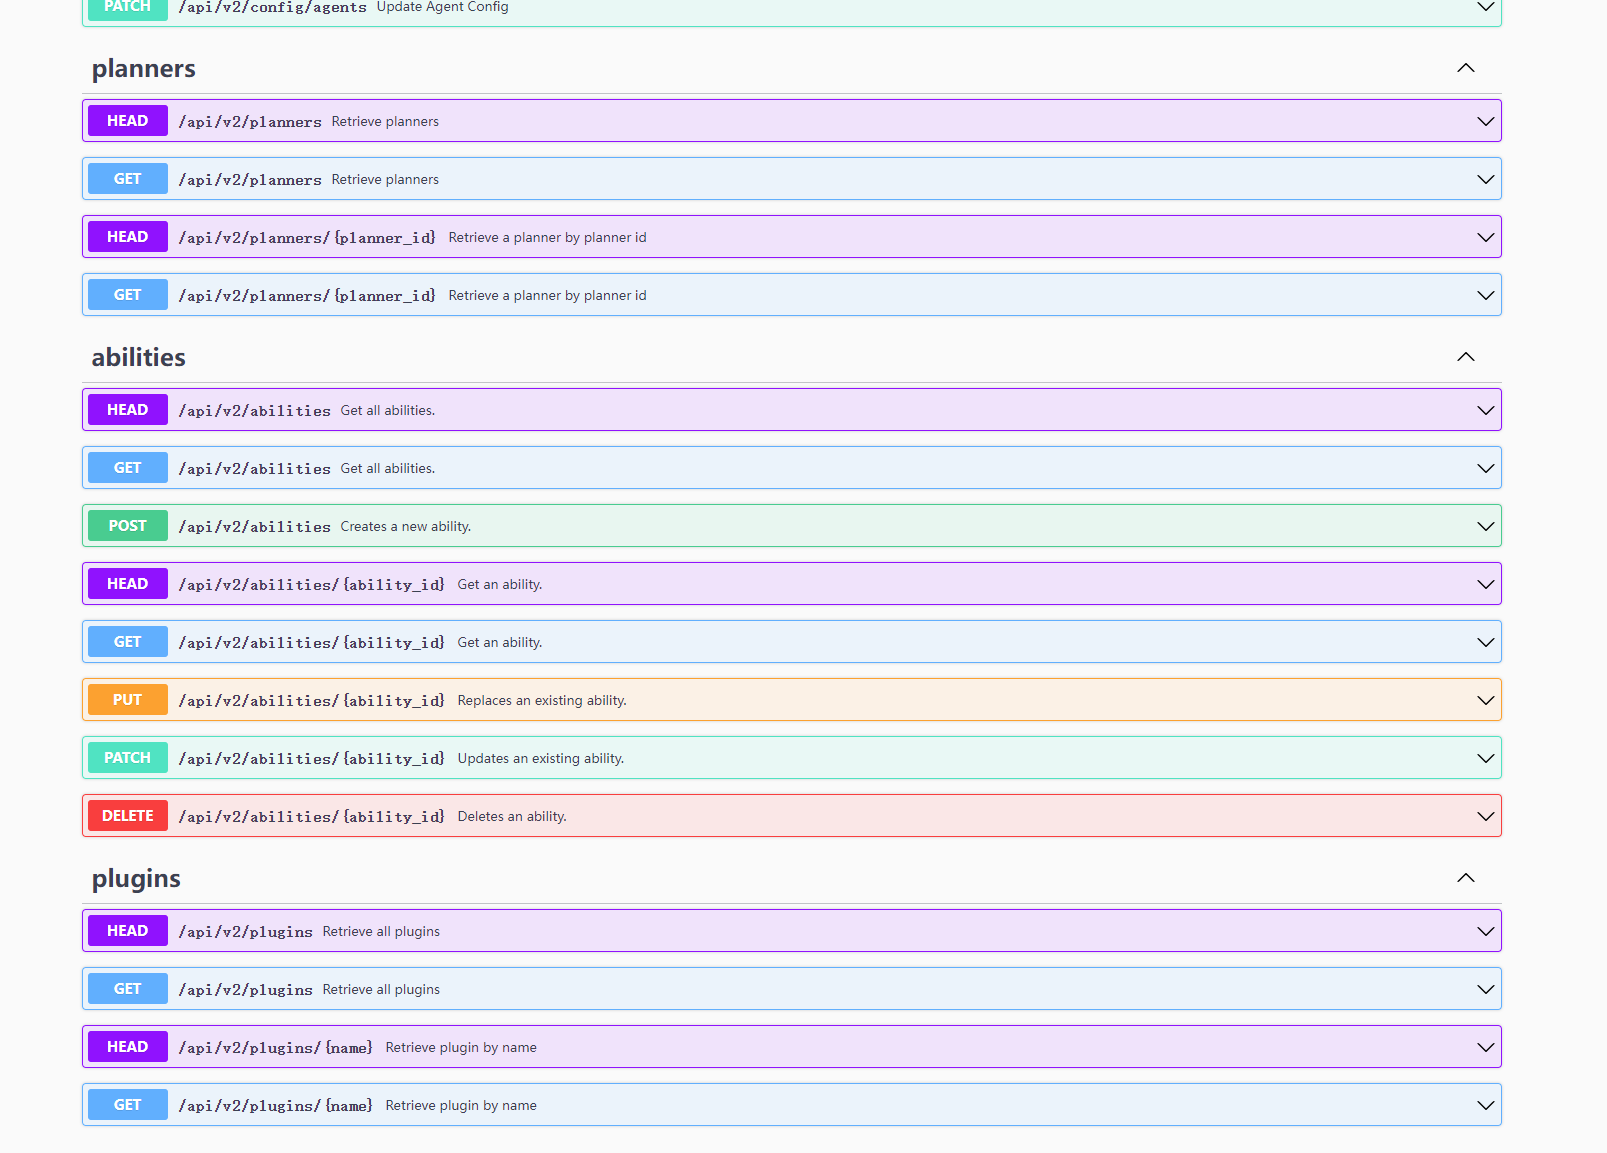Expand HEAD plugins/{name} row arrow
The image size is (1607, 1153).
pos(1485,1047)
